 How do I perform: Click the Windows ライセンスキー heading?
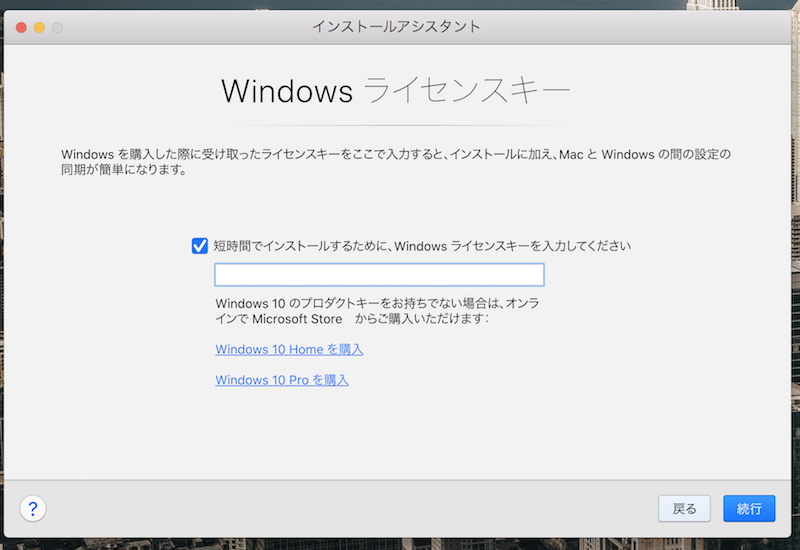click(x=396, y=91)
